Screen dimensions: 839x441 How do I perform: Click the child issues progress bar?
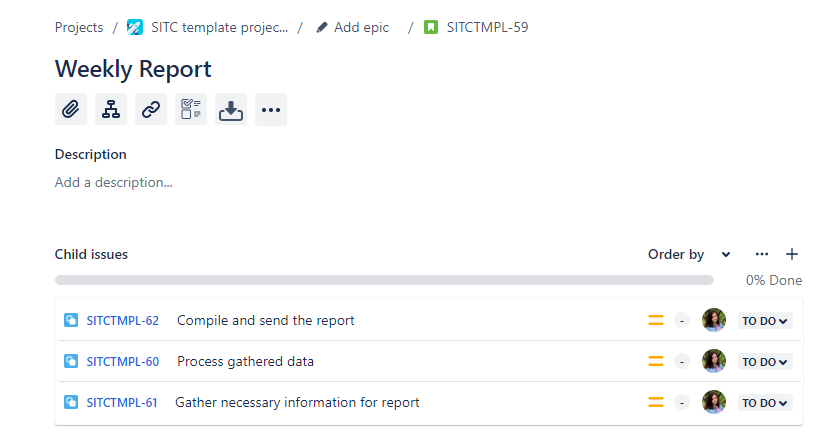tap(384, 281)
